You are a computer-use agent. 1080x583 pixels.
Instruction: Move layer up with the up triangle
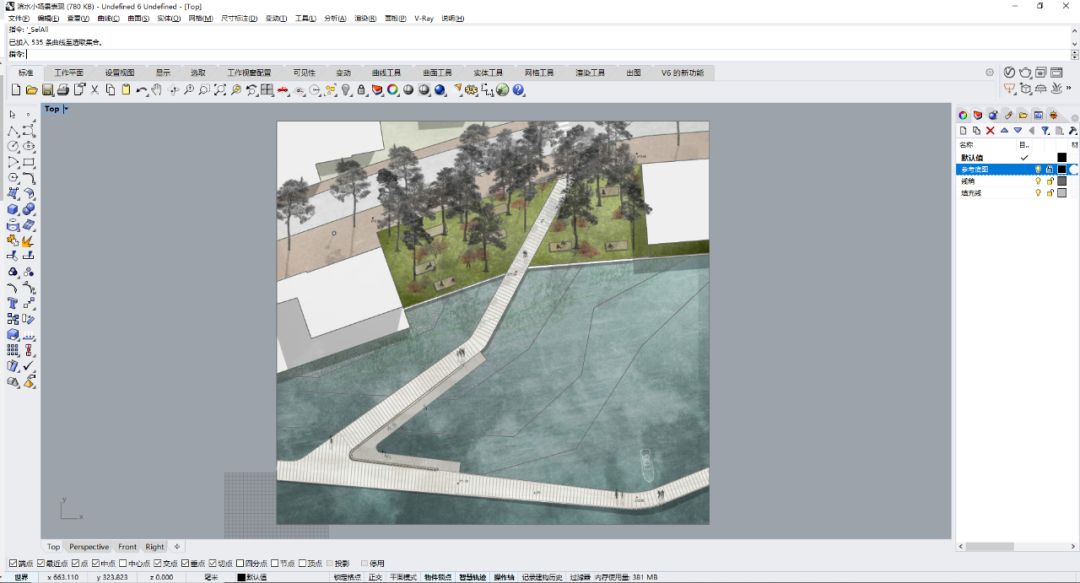click(1004, 130)
